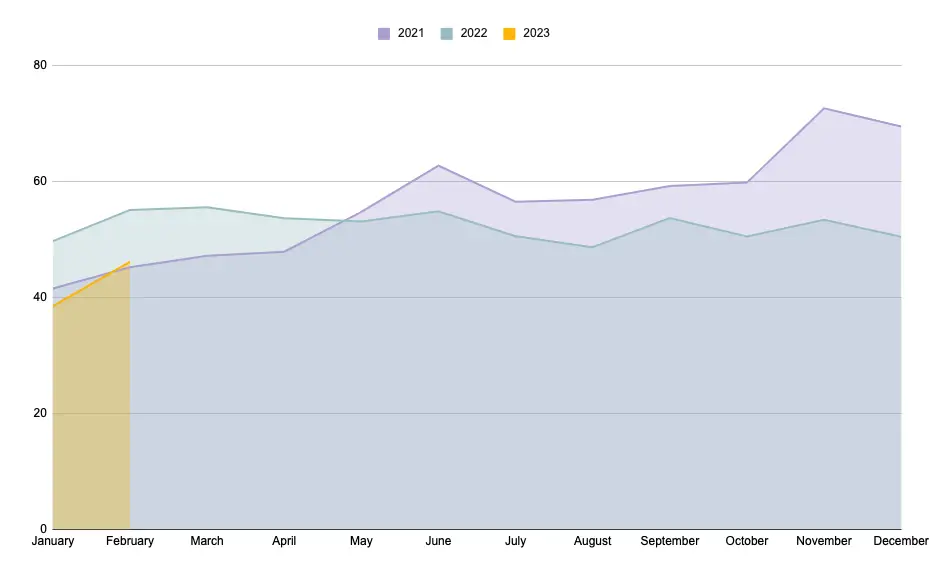The width and height of the screenshot is (930, 575).
Task: Click the 0 value on y-axis
Action: [43, 529]
